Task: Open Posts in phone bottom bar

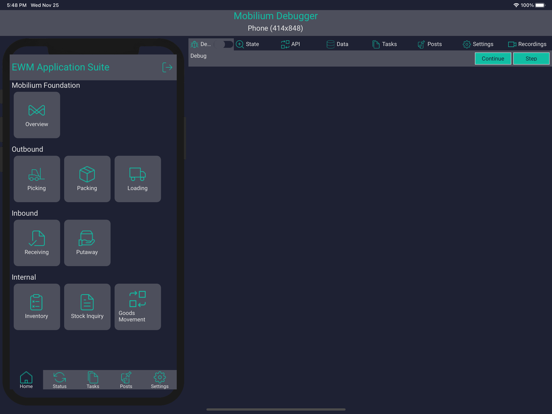Action: pos(126,380)
